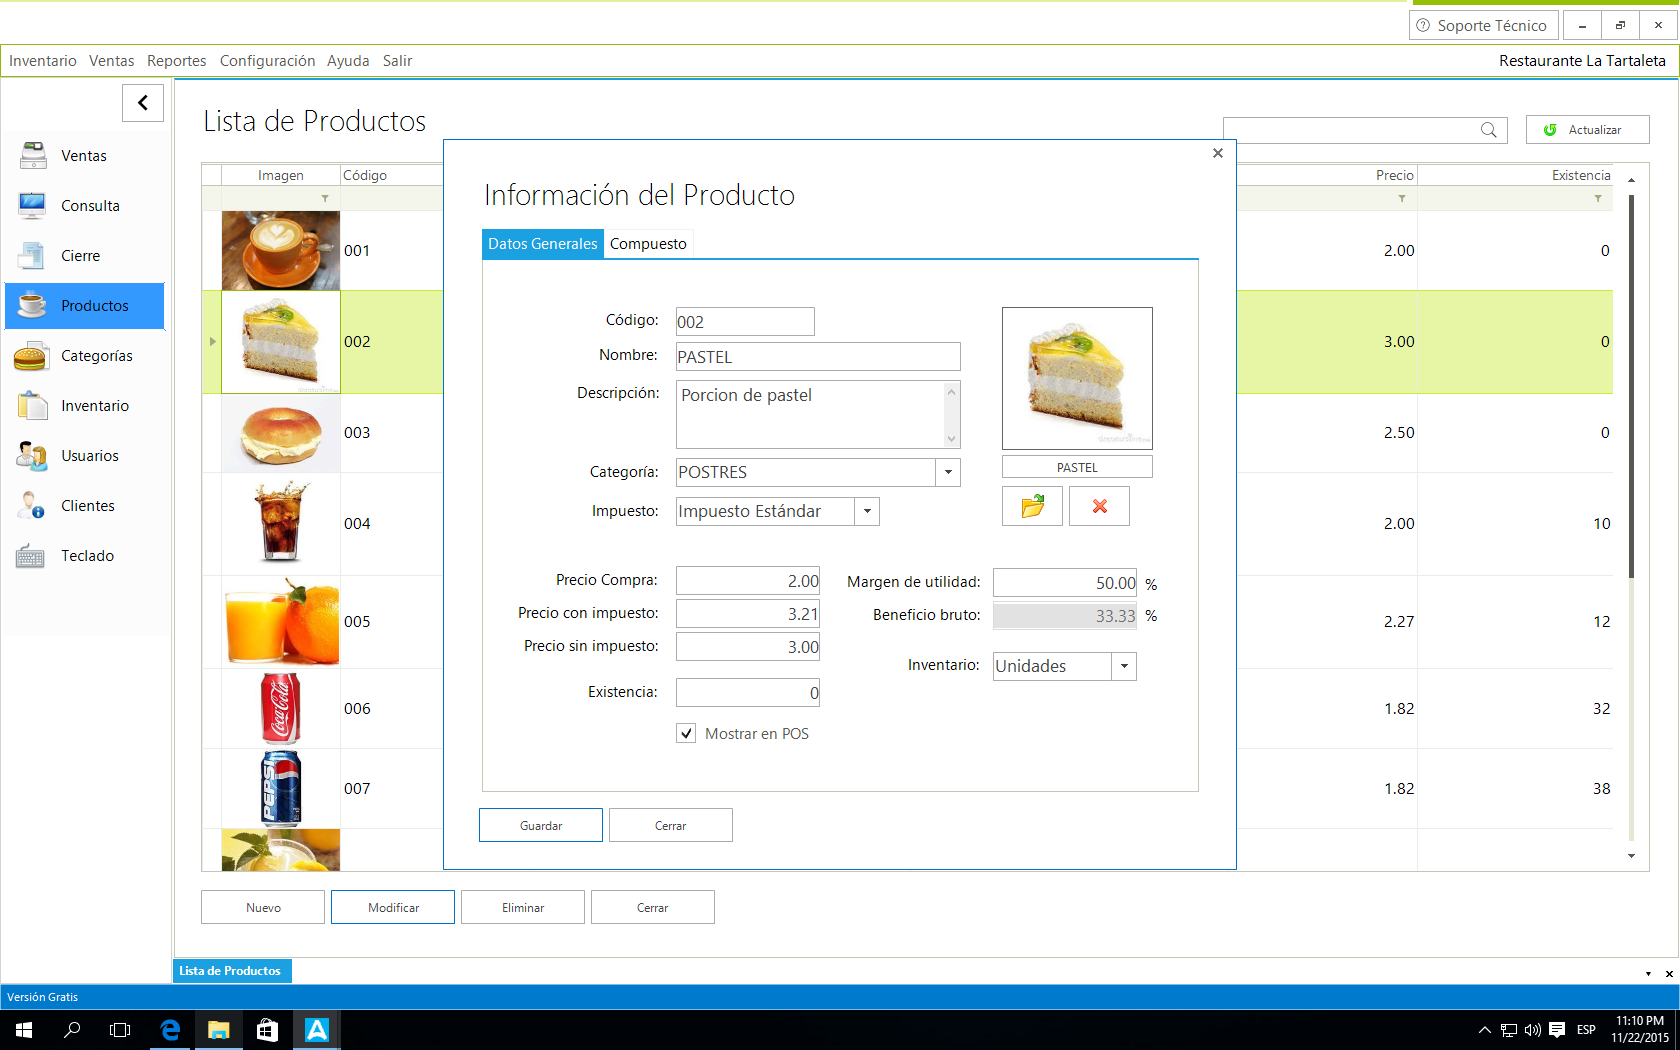
Task: Click the search magnifier icon
Action: (1489, 130)
